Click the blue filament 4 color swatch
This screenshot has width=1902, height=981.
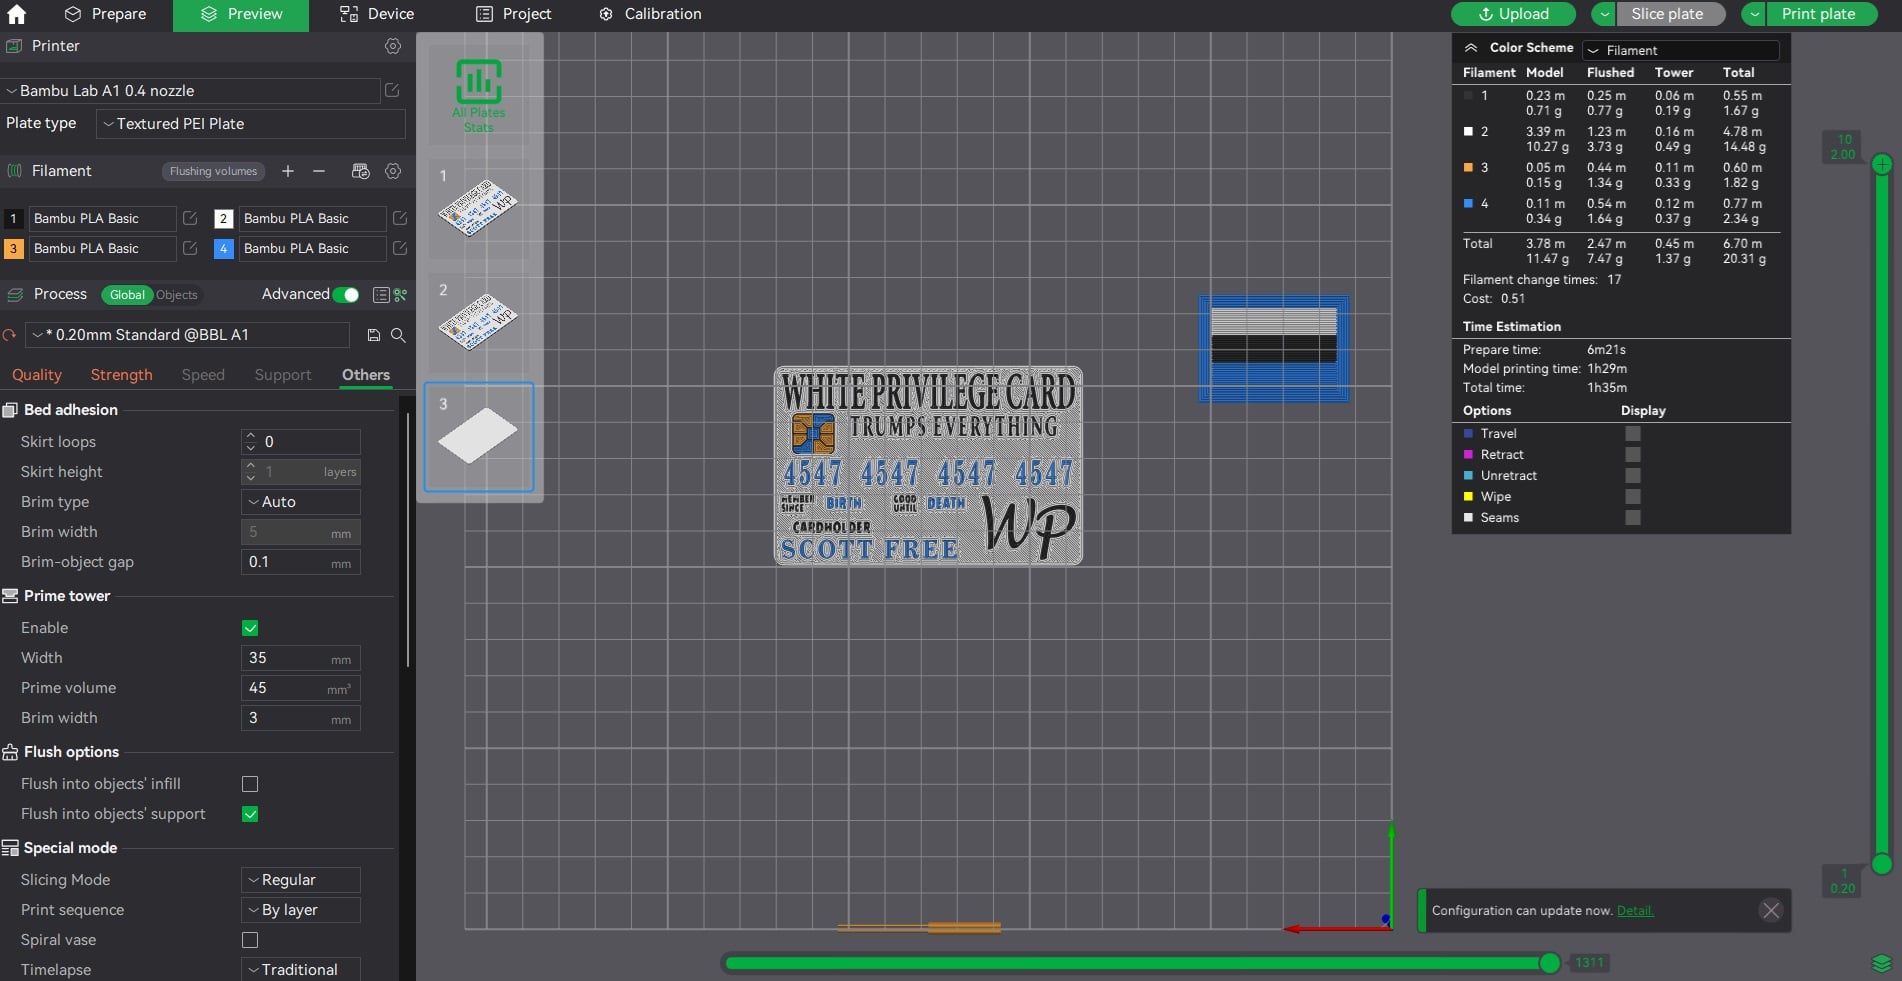click(x=224, y=248)
